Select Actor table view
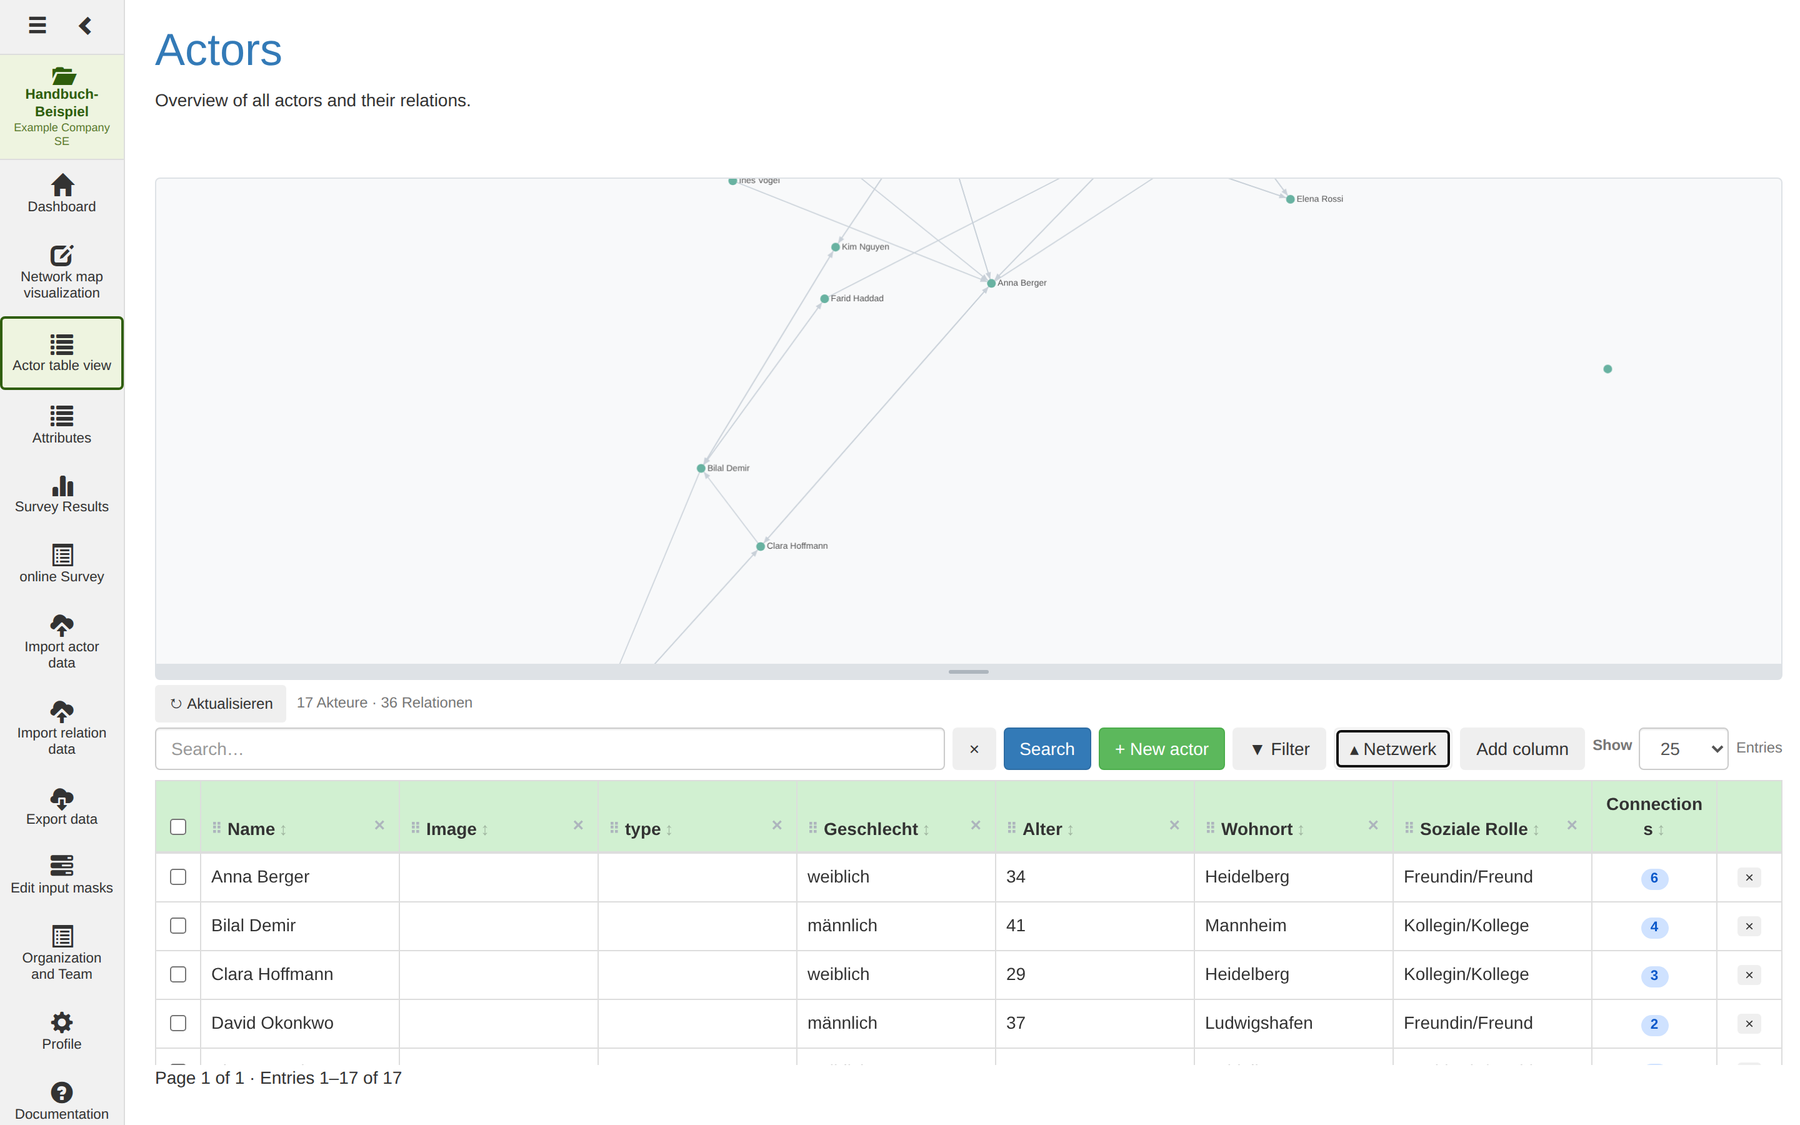 62,353
